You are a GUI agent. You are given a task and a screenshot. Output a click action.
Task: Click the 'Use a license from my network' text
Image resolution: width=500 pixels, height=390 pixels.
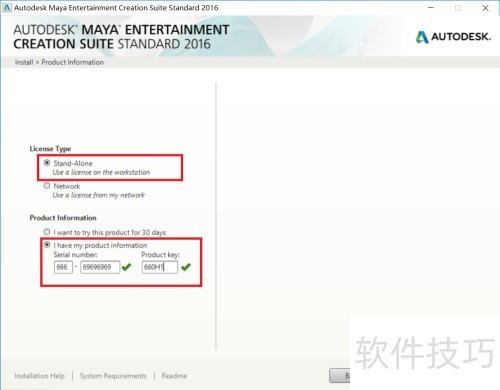(x=99, y=195)
